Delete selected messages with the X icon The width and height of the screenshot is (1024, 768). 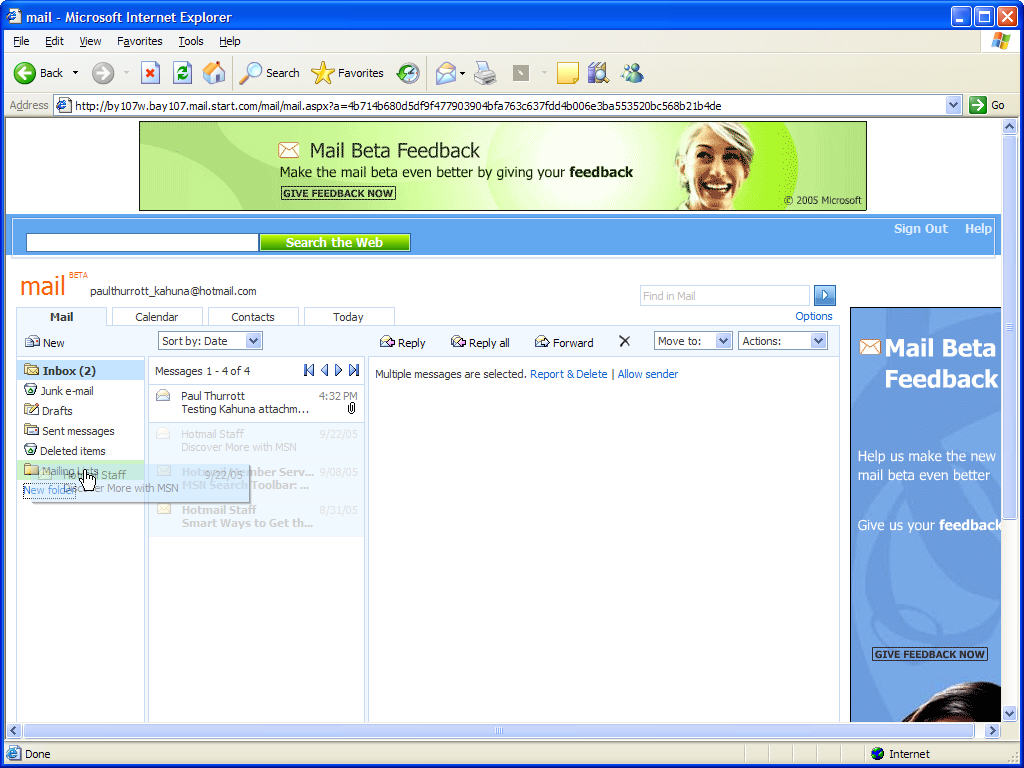pos(624,341)
